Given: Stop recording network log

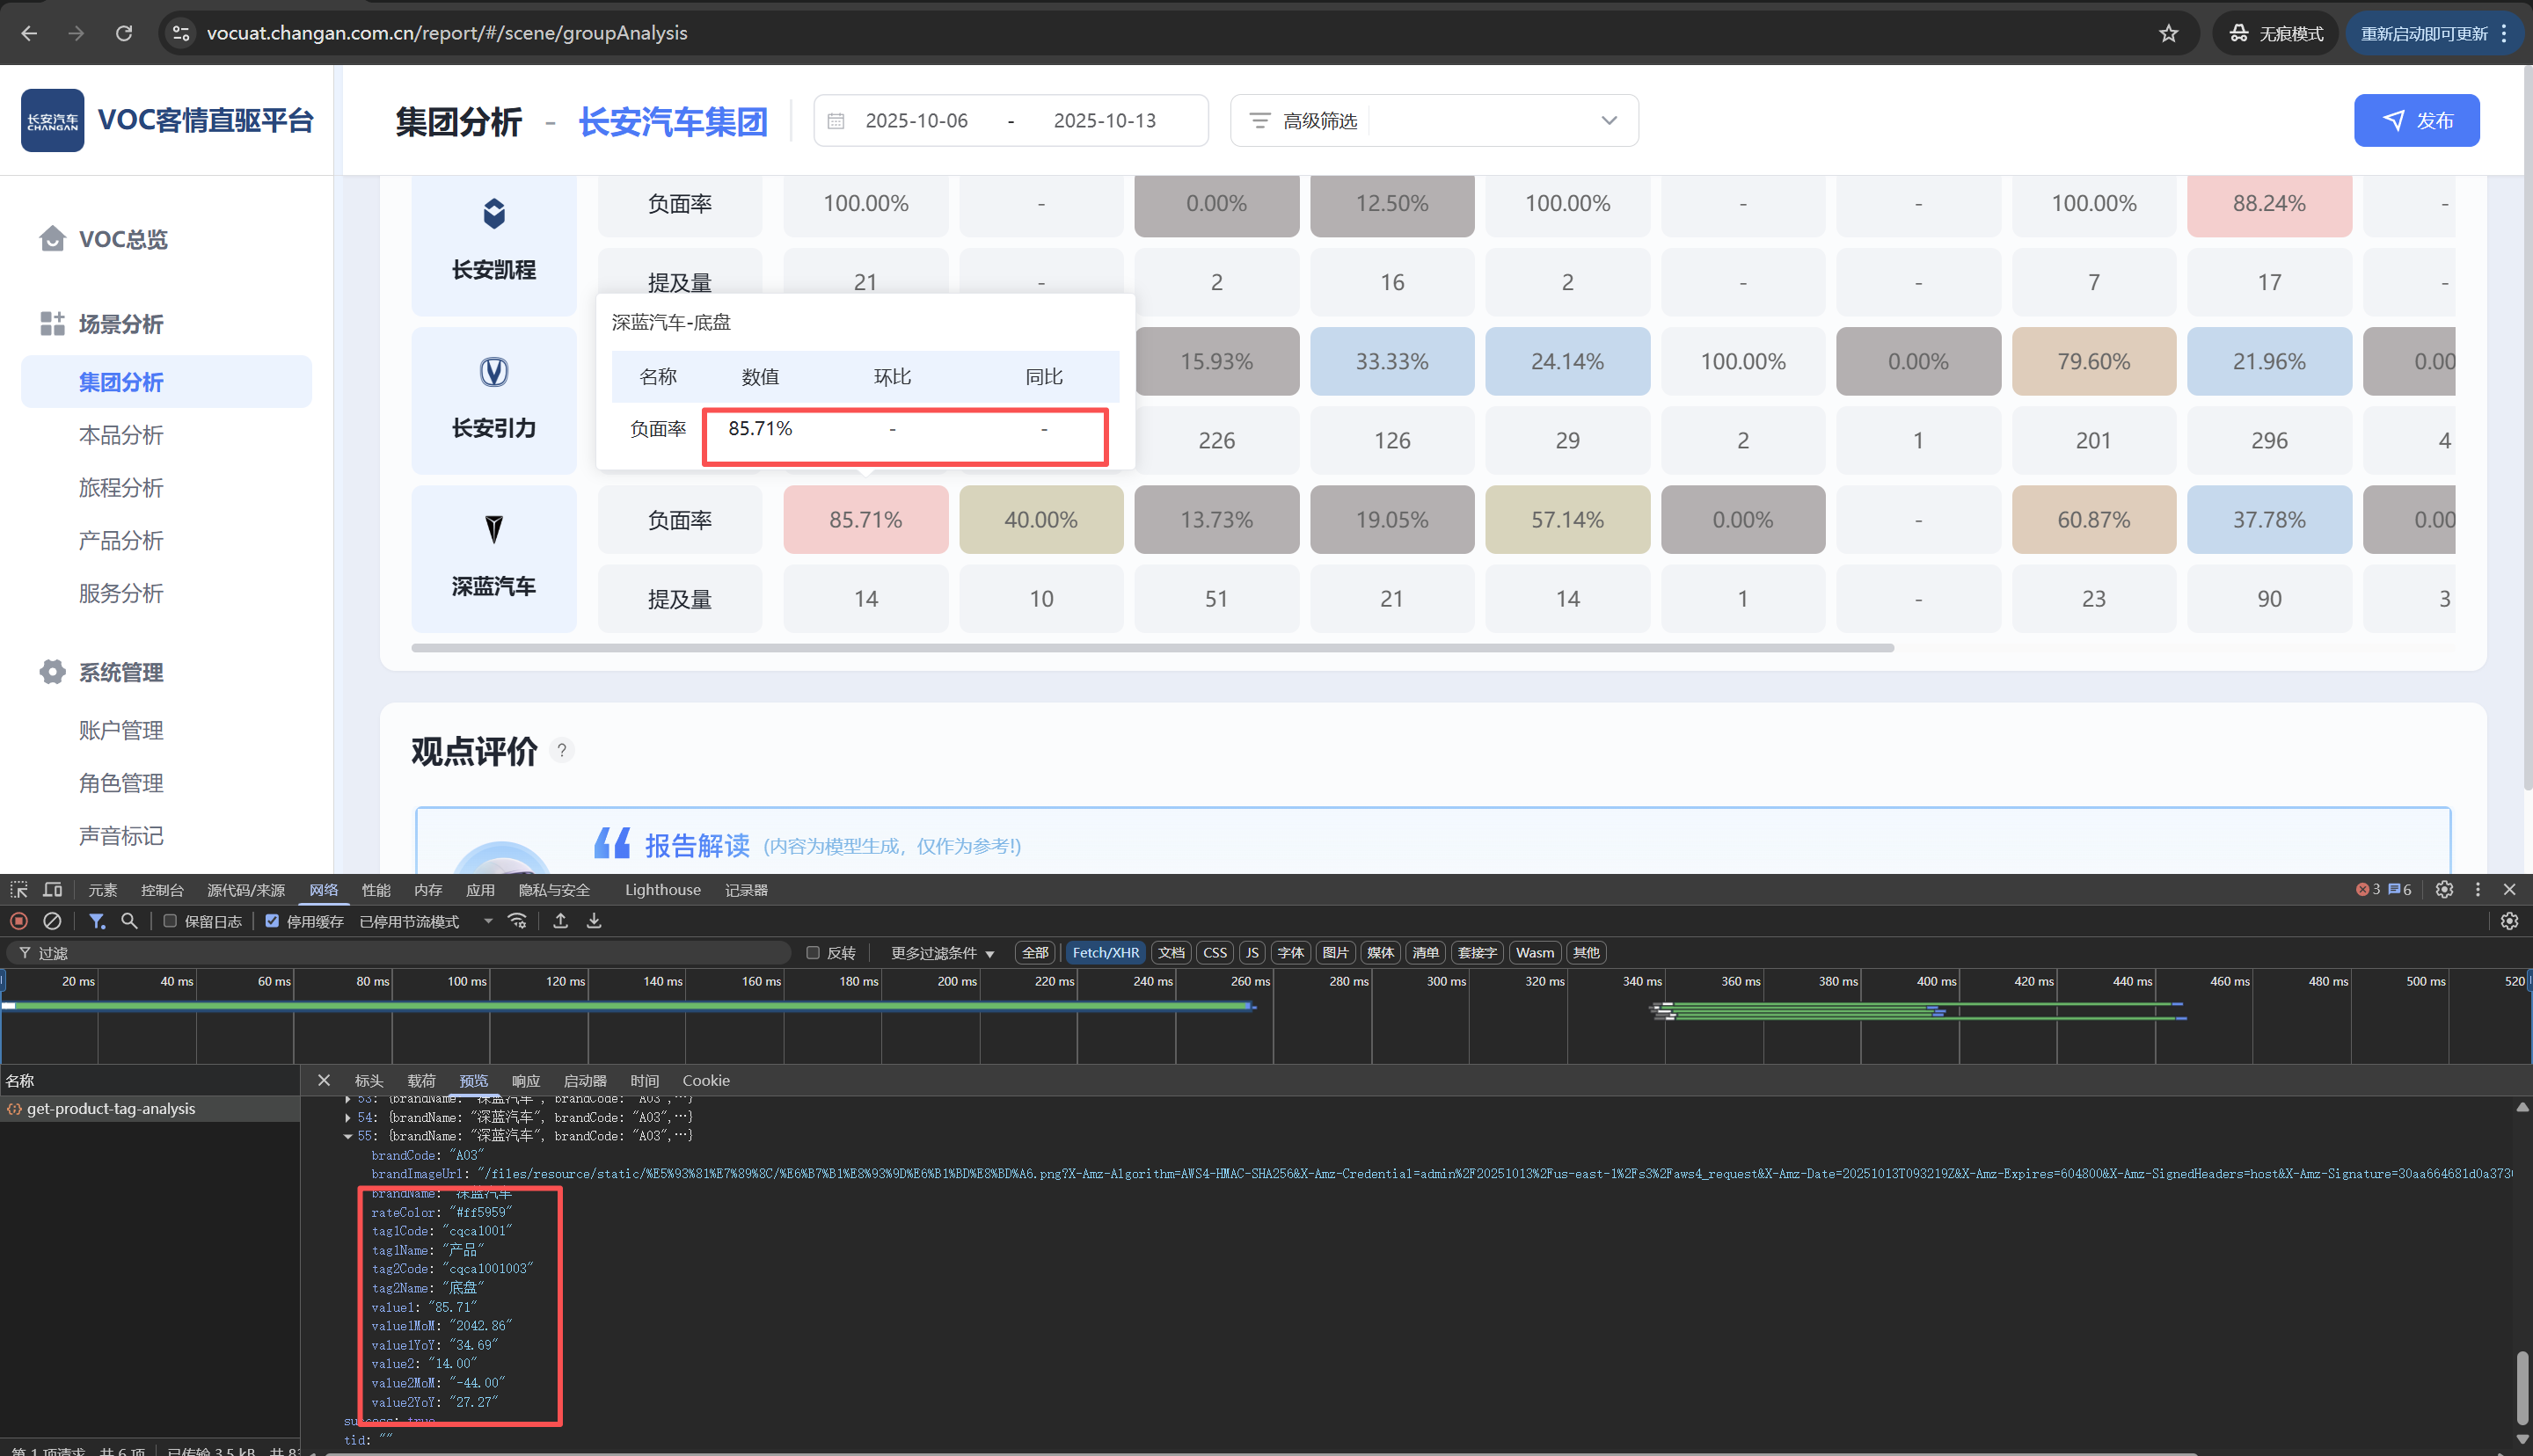Looking at the screenshot, I should (19, 921).
